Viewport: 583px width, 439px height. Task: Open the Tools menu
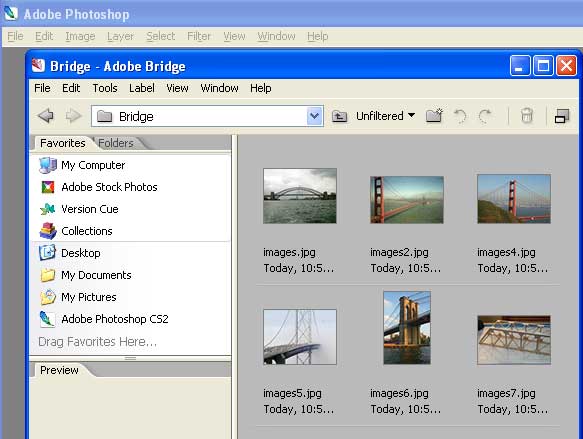105,88
